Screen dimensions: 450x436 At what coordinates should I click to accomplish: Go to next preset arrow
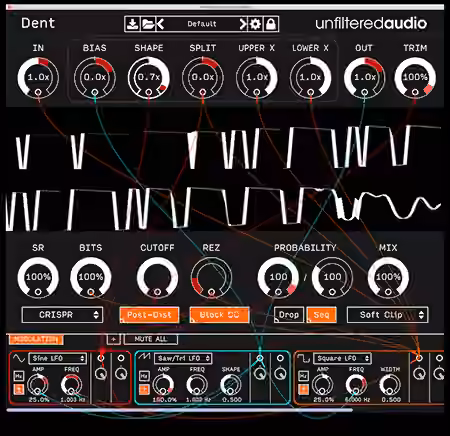[x=243, y=24]
